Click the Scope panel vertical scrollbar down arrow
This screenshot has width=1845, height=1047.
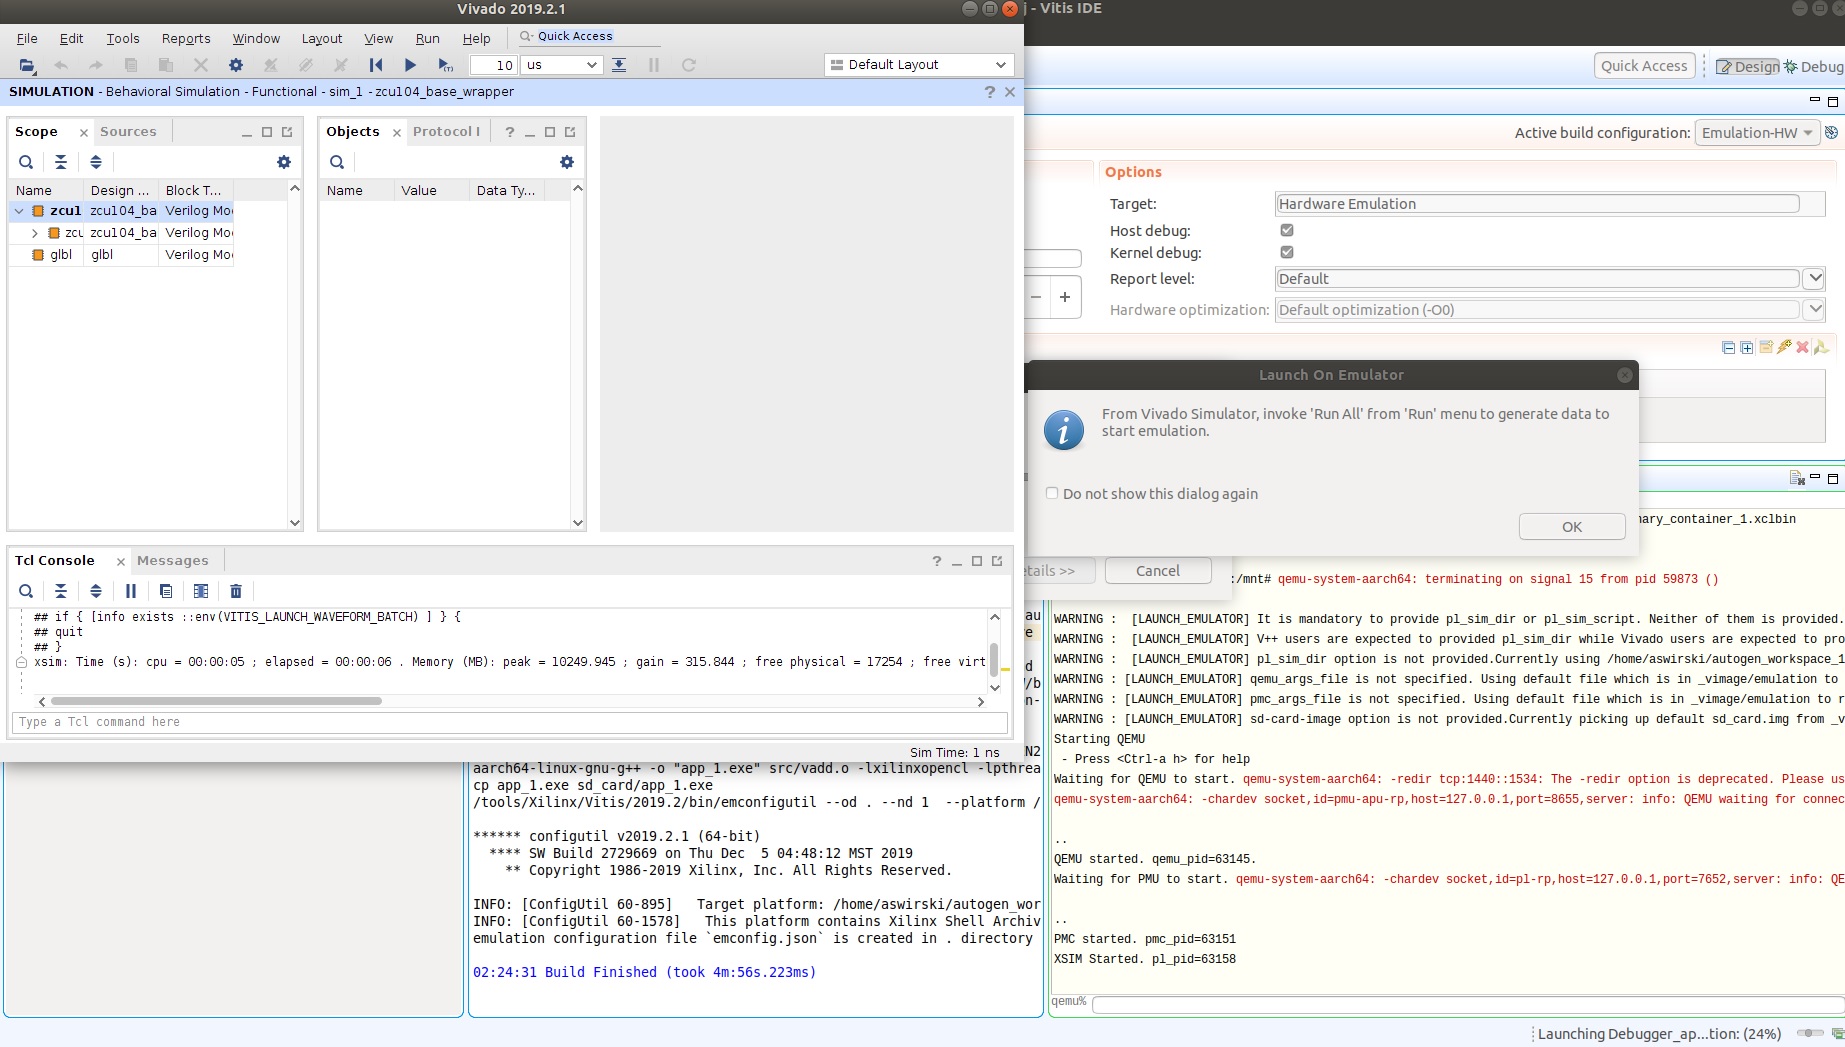point(295,522)
